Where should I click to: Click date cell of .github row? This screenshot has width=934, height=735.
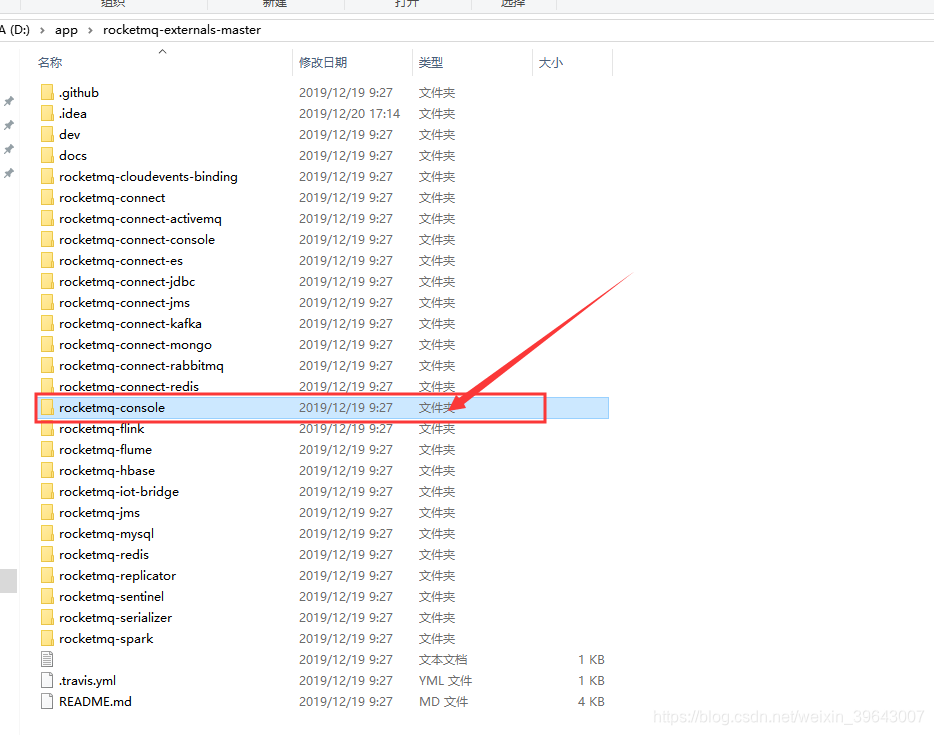(x=345, y=92)
